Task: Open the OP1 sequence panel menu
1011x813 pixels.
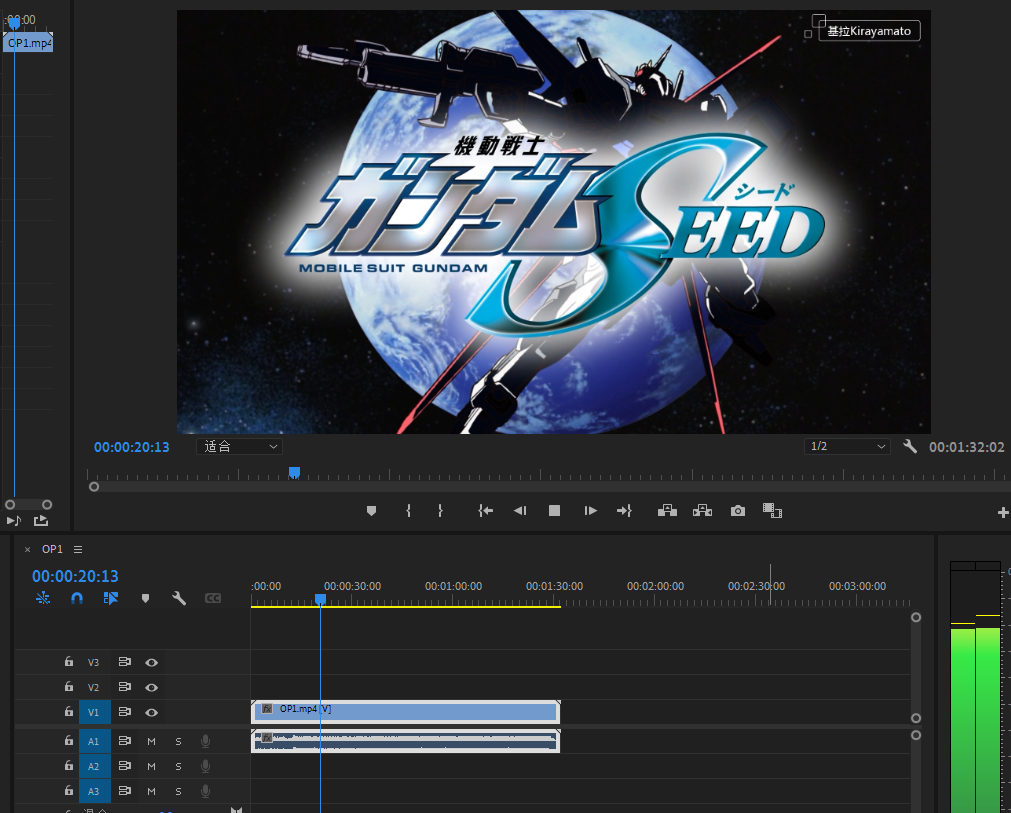Action: (78, 549)
